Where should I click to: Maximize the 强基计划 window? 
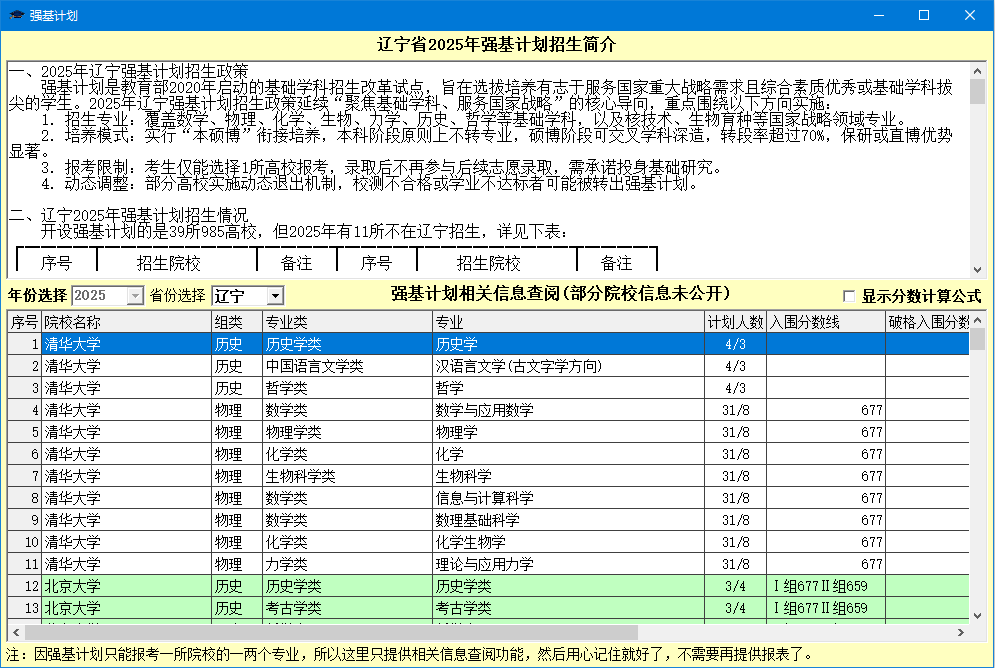[924, 15]
